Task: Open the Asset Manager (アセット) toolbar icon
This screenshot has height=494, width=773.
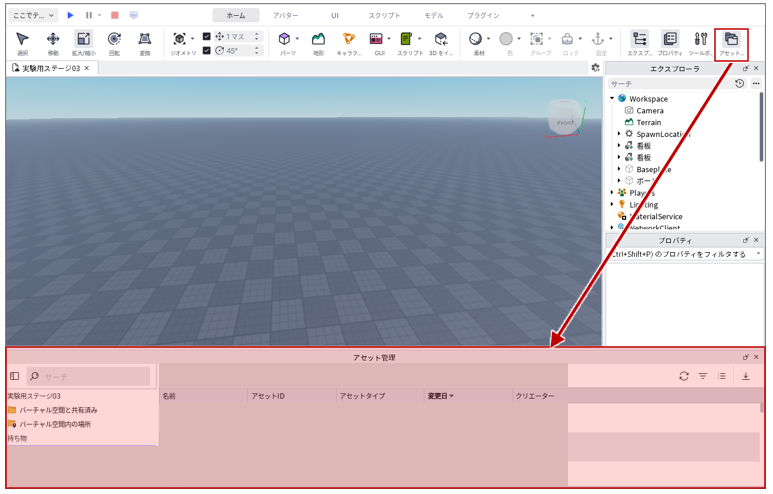Action: click(x=732, y=43)
